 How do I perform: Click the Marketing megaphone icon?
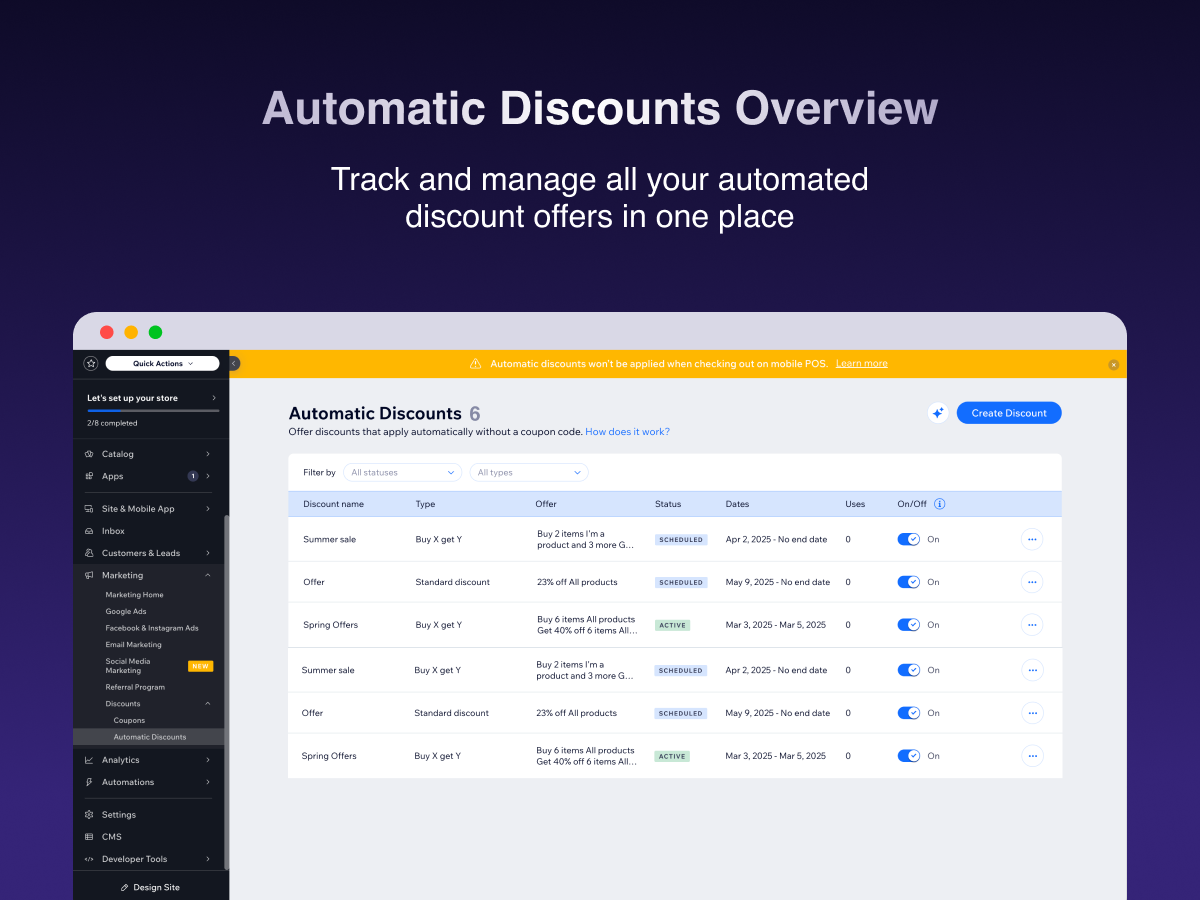click(x=90, y=575)
